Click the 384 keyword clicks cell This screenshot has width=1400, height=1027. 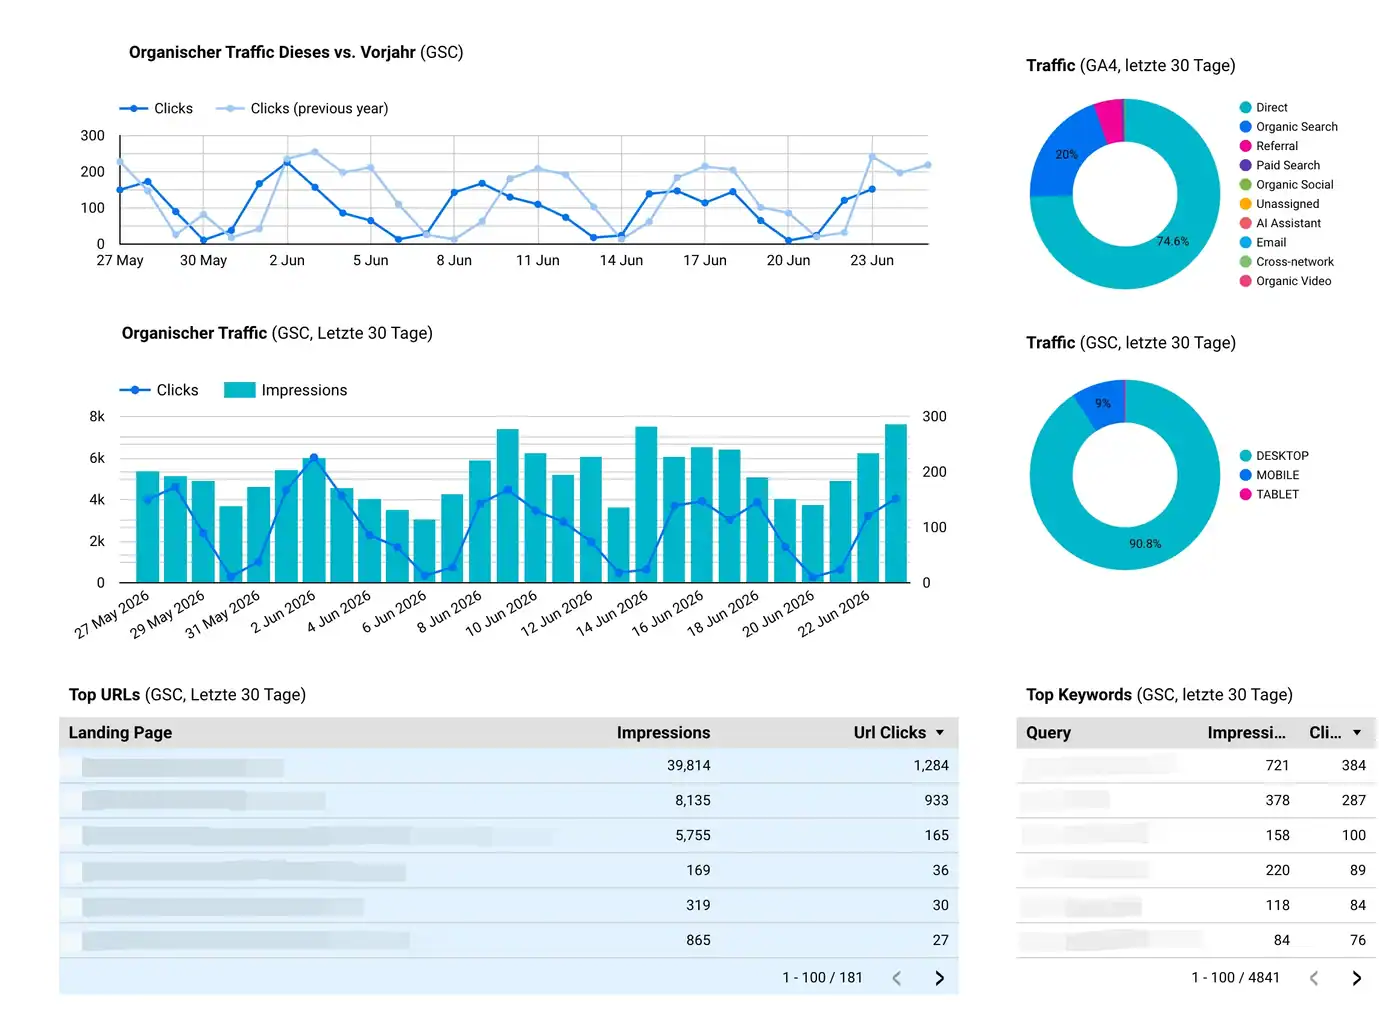pos(1354,766)
